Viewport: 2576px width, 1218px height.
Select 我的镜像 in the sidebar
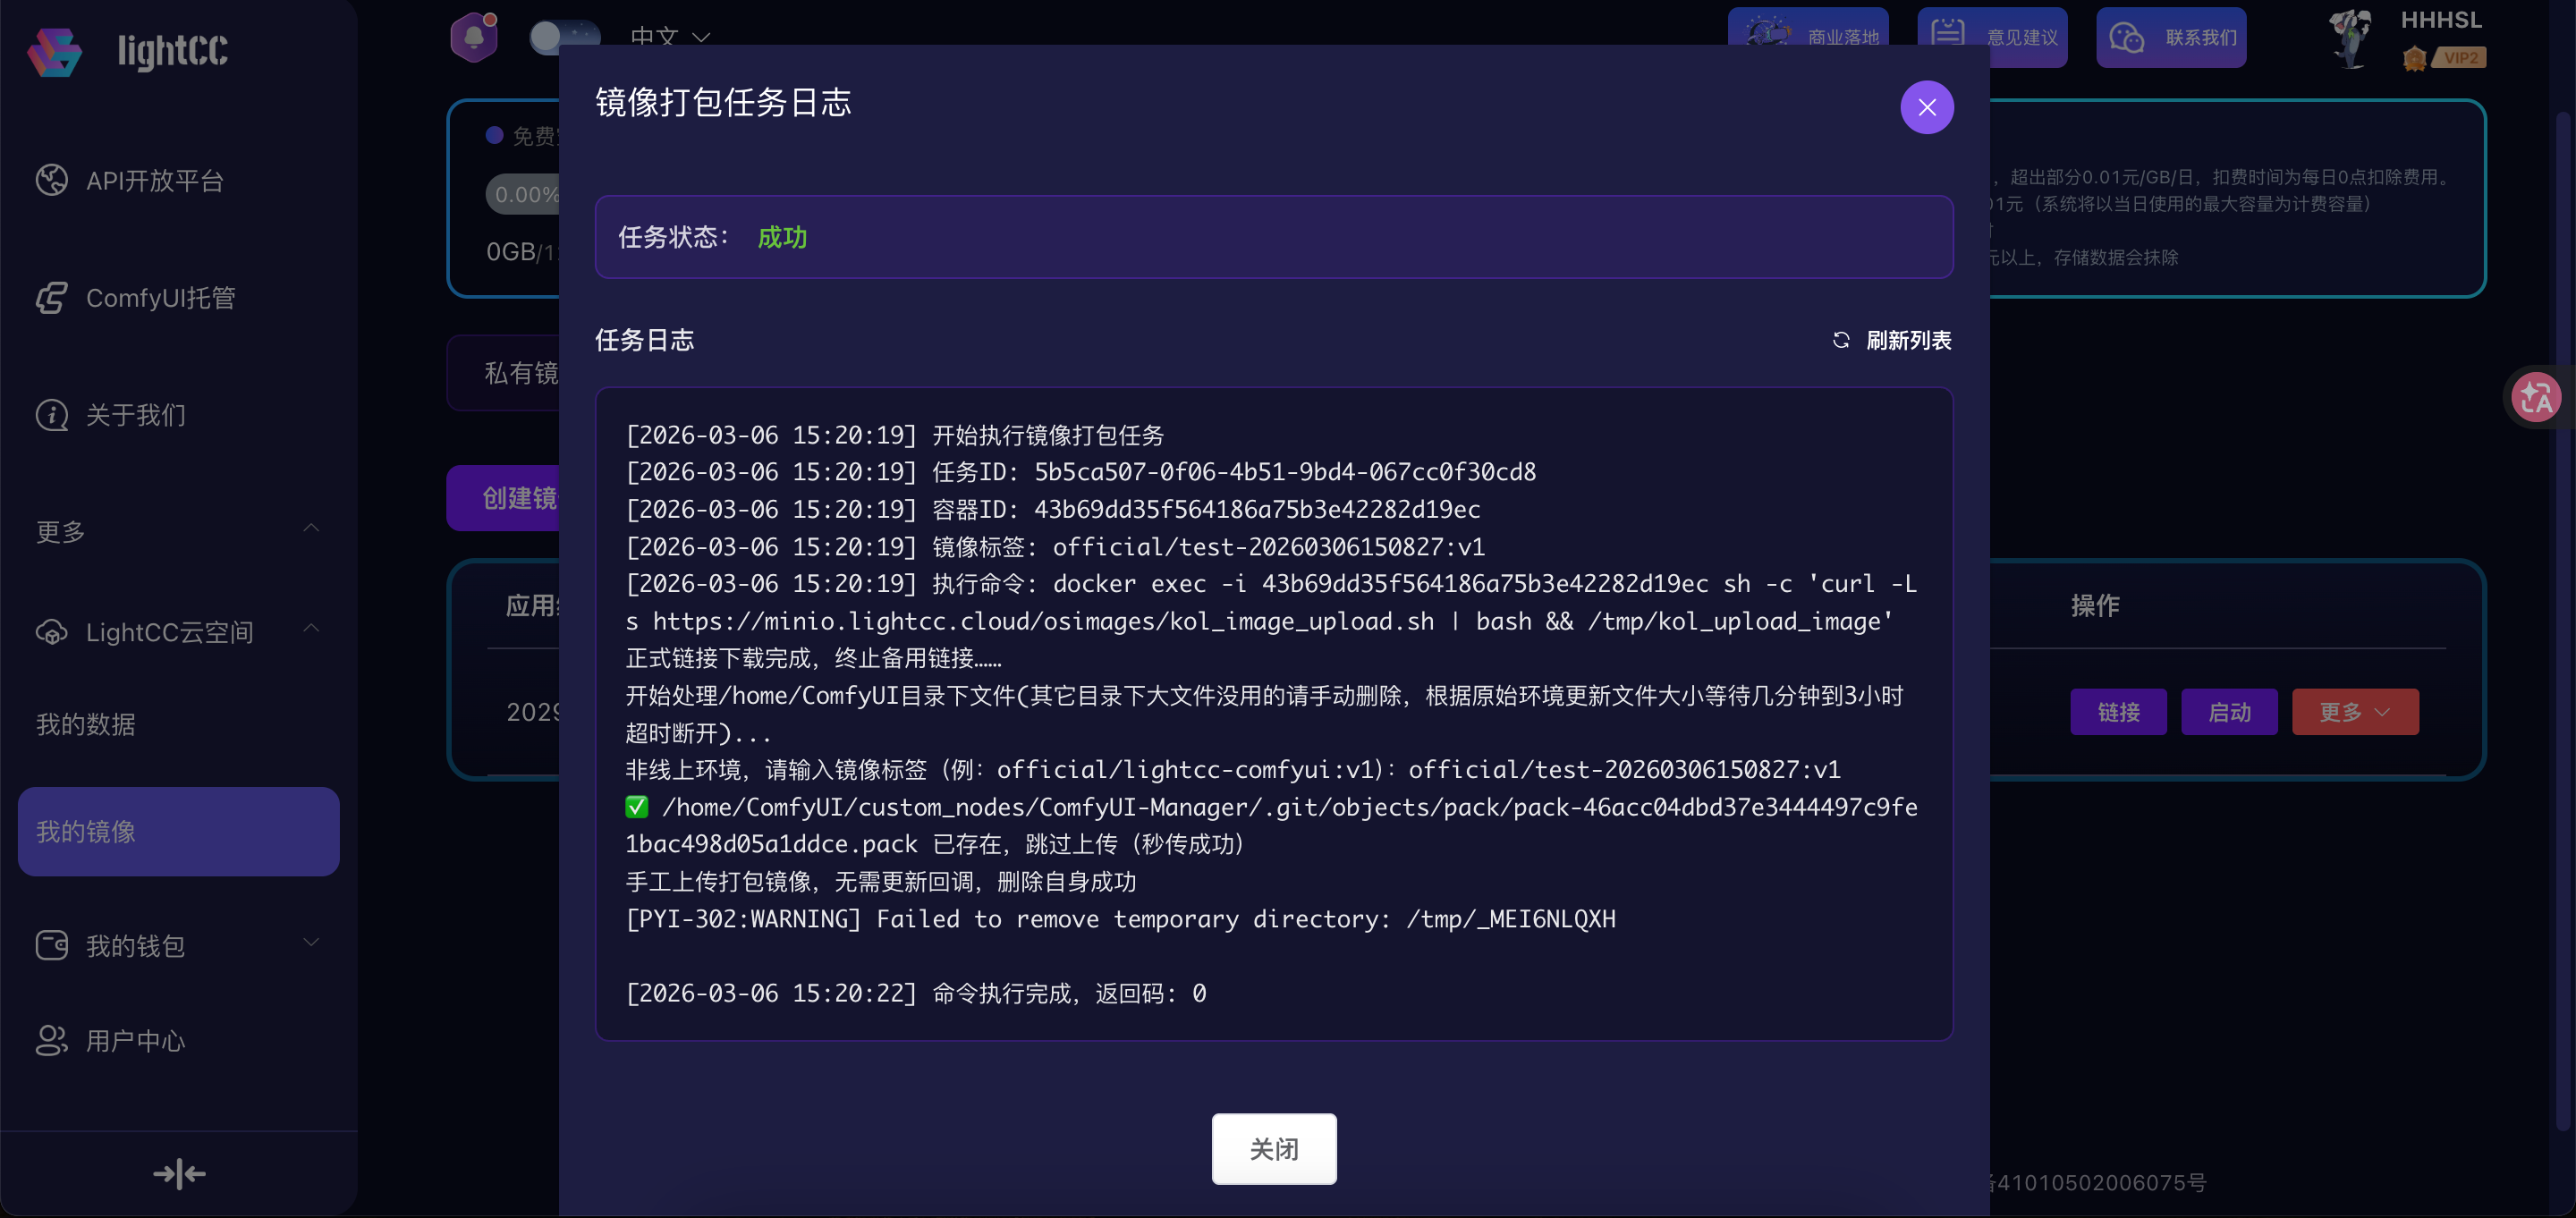(179, 831)
